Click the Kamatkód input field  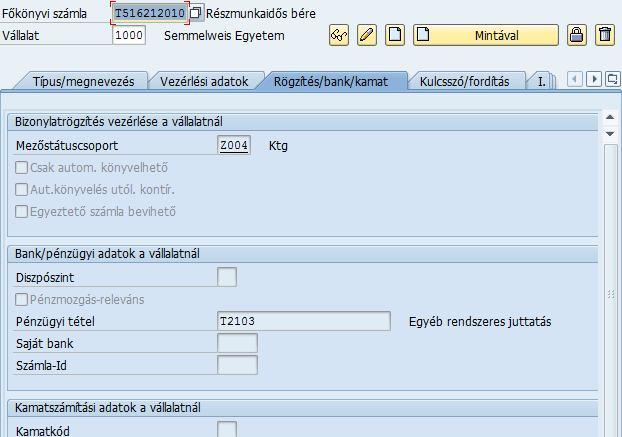coord(227,429)
